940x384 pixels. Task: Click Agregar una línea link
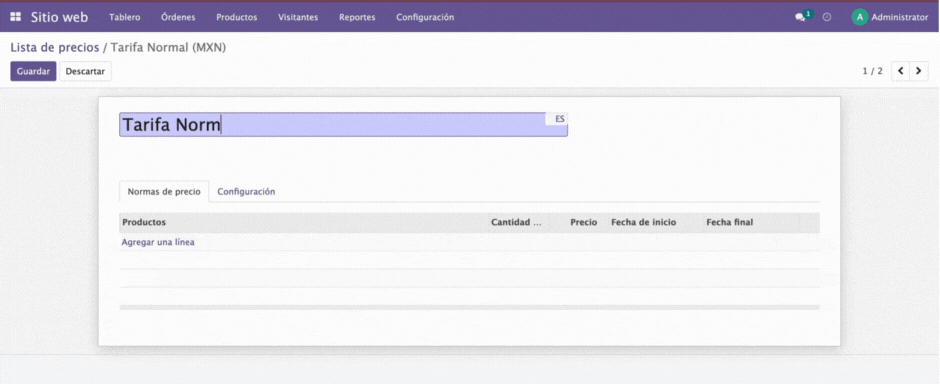pyautogui.click(x=158, y=243)
